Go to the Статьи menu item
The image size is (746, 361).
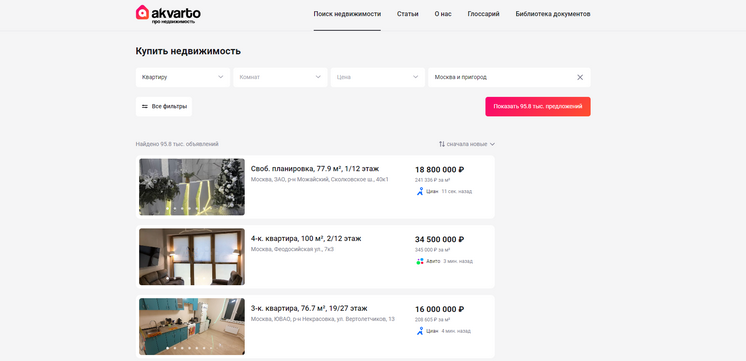click(408, 14)
